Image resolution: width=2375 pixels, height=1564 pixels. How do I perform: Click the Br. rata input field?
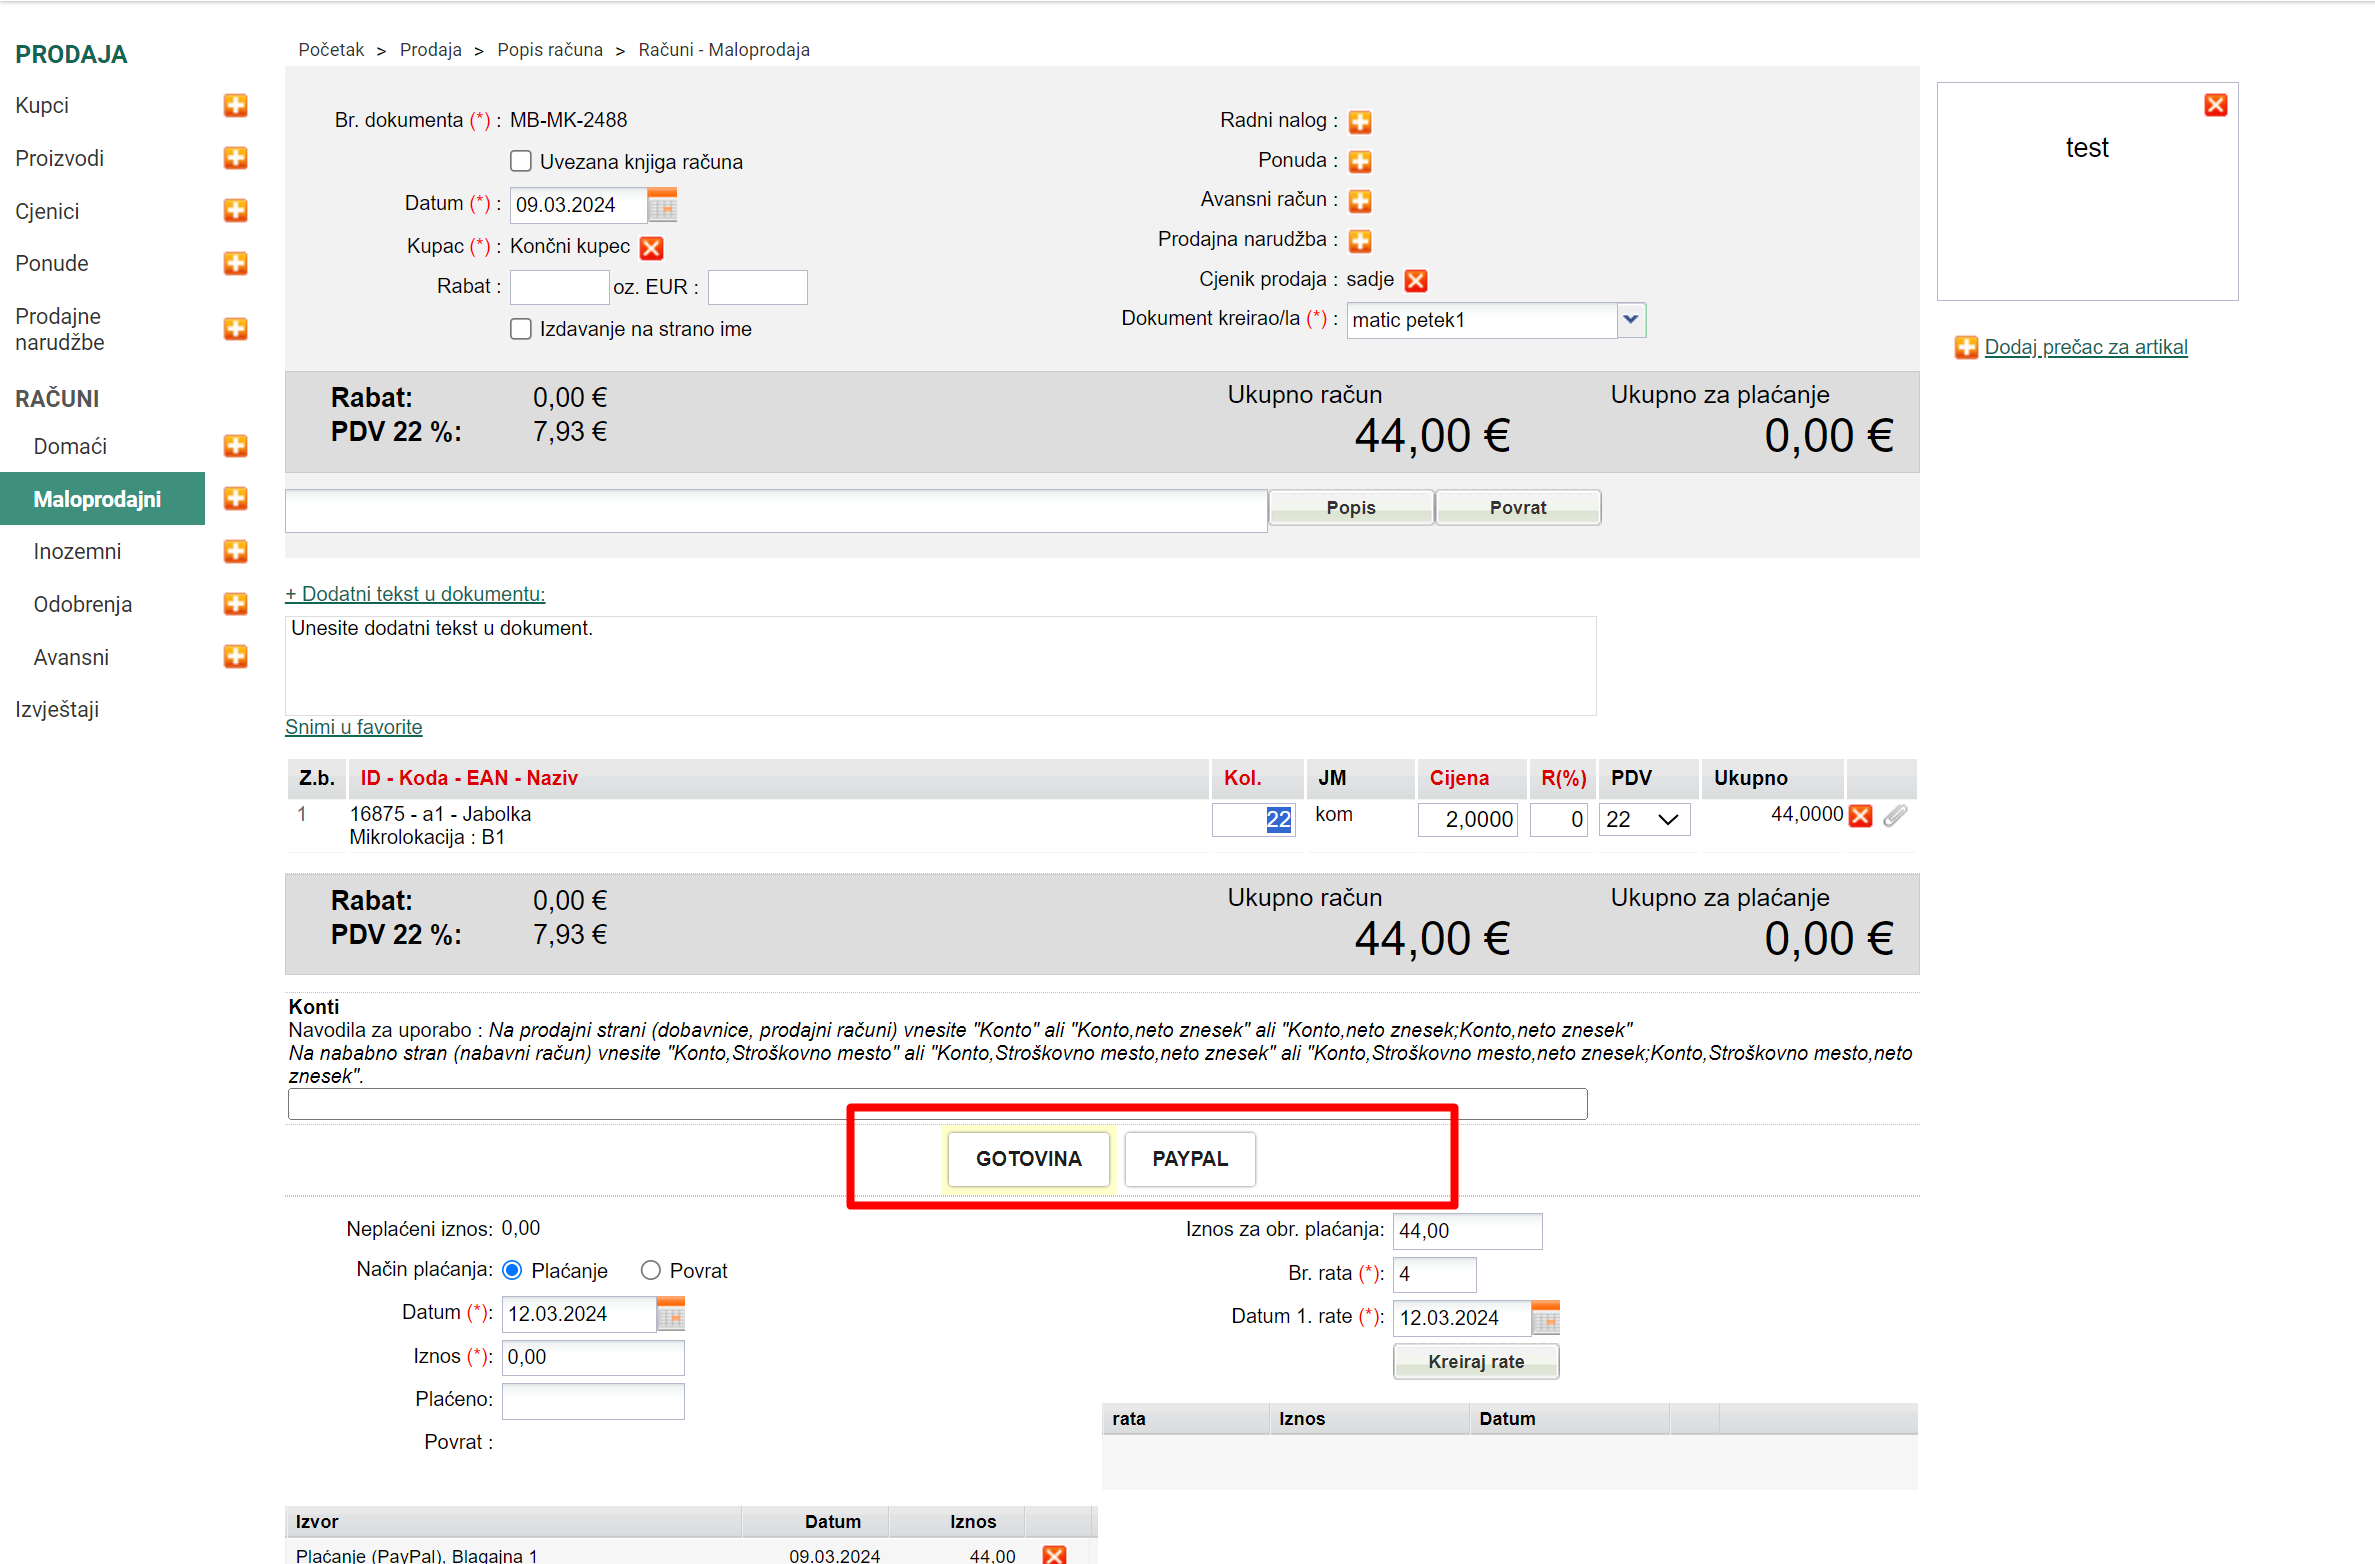click(x=1433, y=1274)
